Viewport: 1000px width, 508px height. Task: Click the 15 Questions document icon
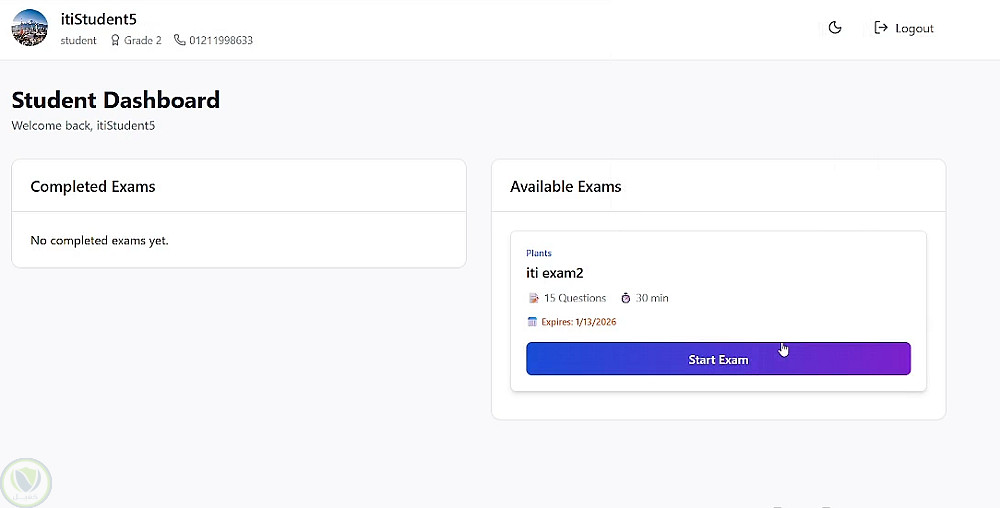pyautogui.click(x=533, y=298)
